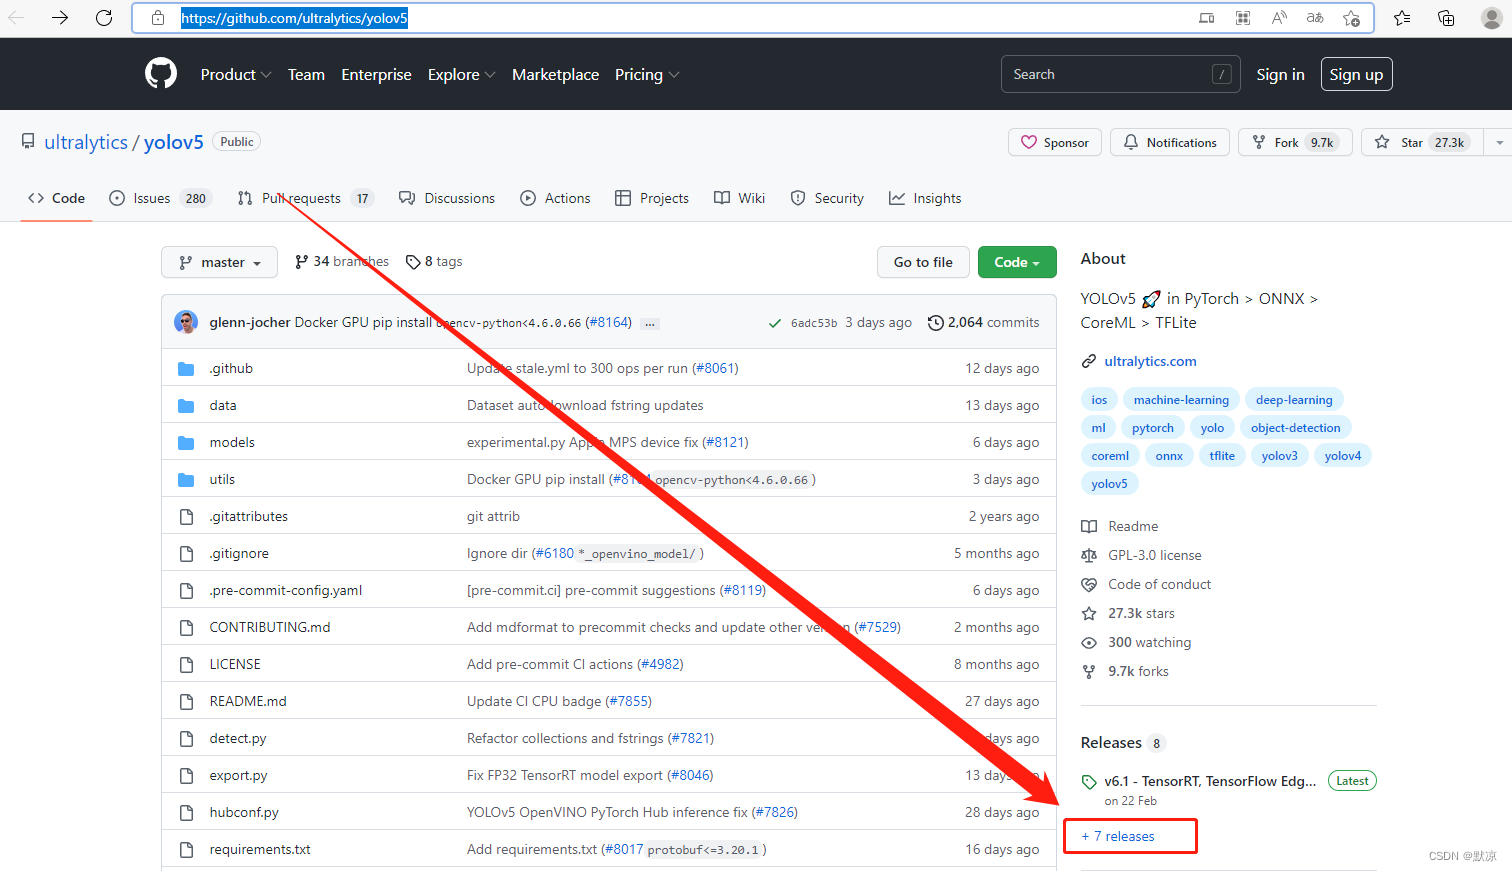
Task: Click glenn-jocher's avatar thumbnail
Action: coord(186,322)
